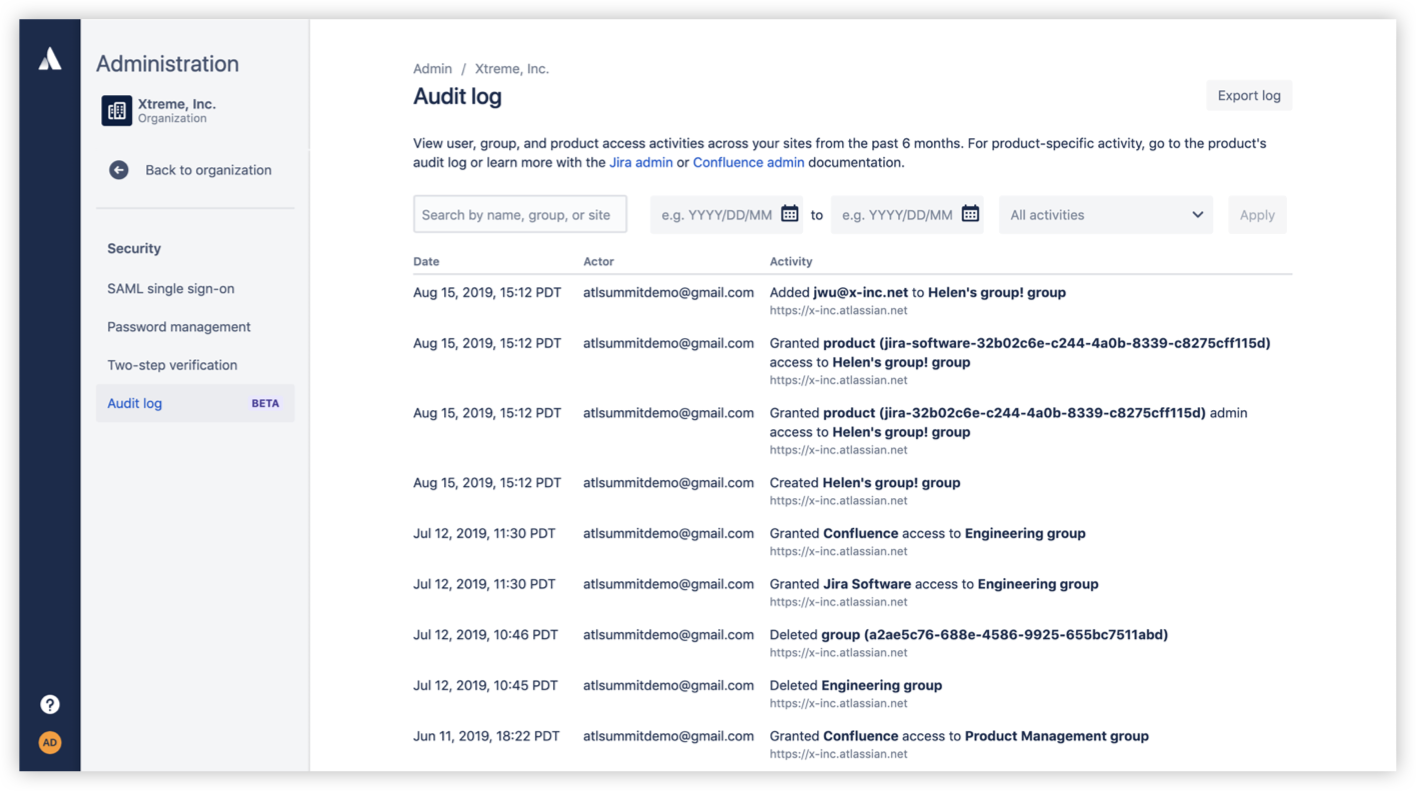Select Two-step verification in sidebar
Image resolution: width=1416 pixels, height=792 pixels.
pyautogui.click(x=172, y=365)
